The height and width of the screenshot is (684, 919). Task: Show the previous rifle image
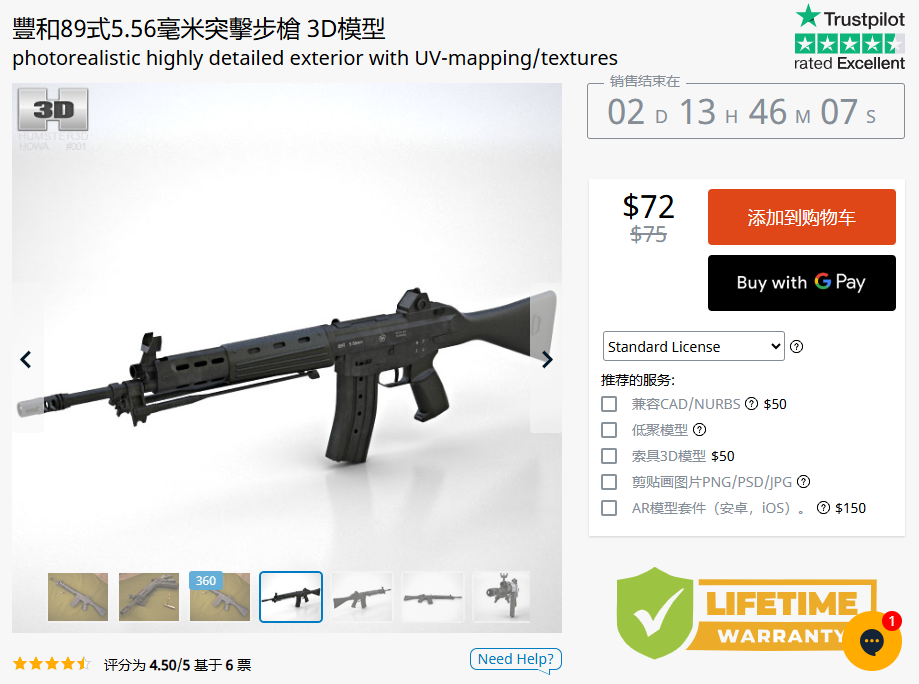(26, 359)
